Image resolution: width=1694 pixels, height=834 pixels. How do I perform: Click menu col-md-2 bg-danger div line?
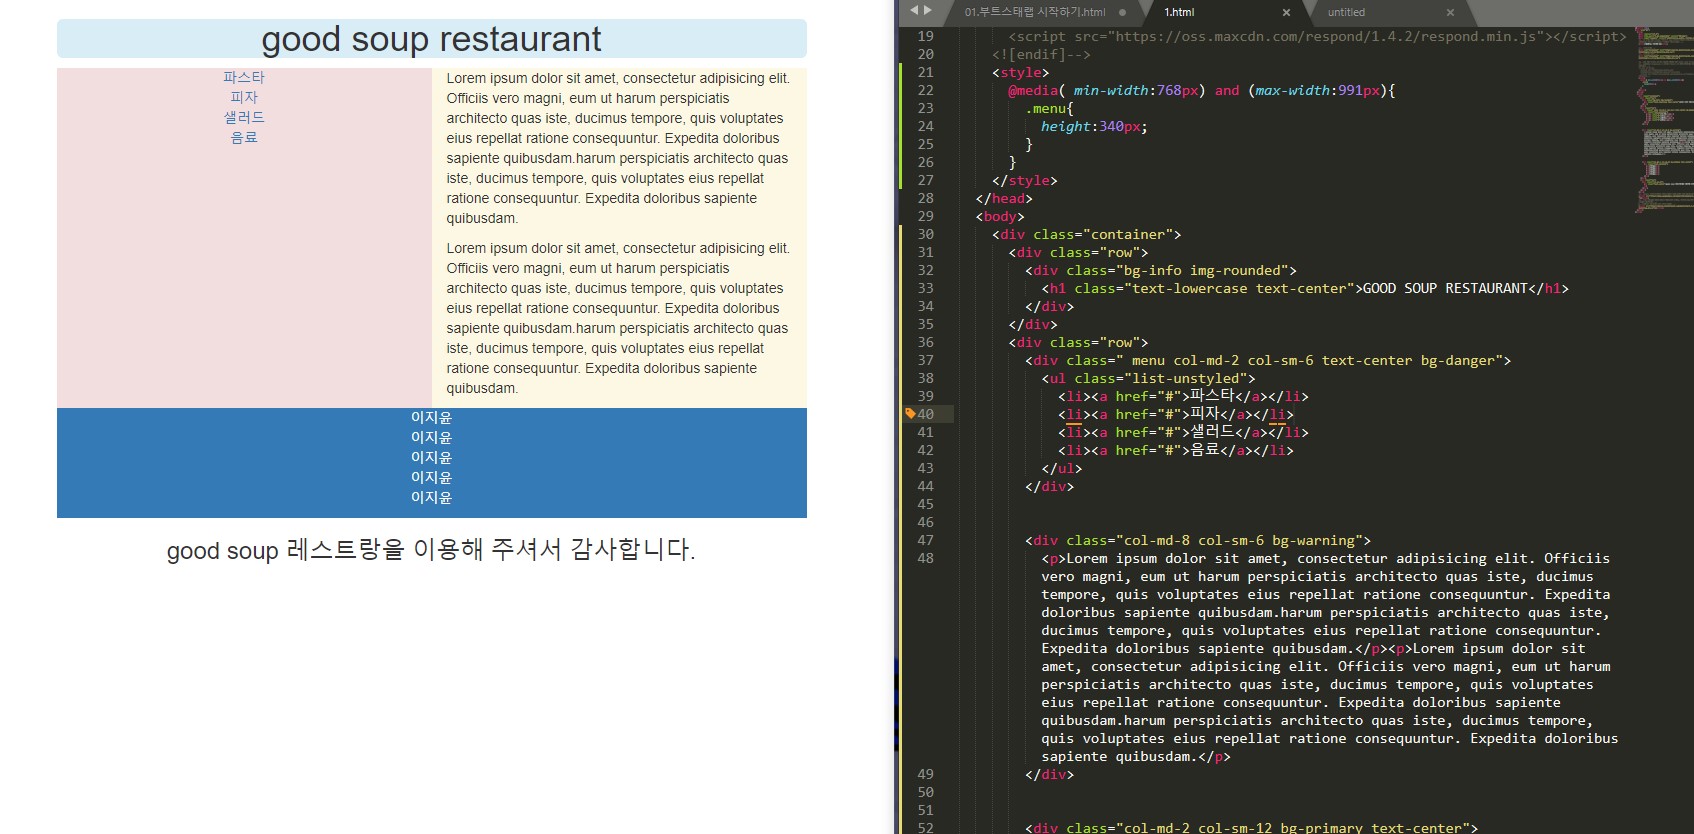1267,360
